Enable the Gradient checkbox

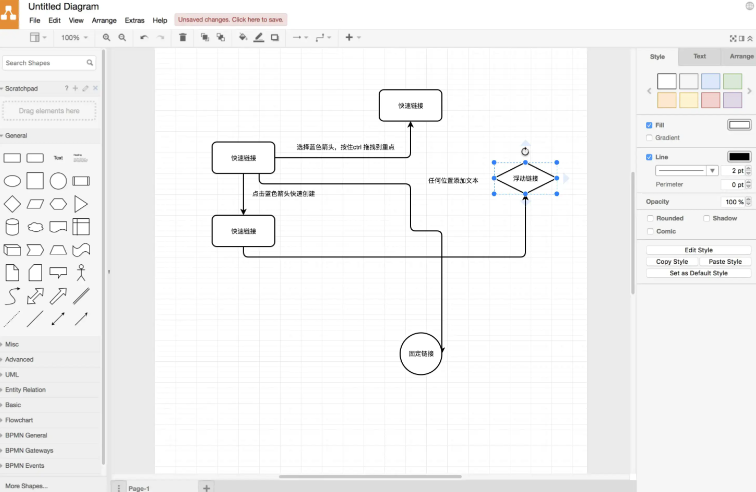[650, 137]
